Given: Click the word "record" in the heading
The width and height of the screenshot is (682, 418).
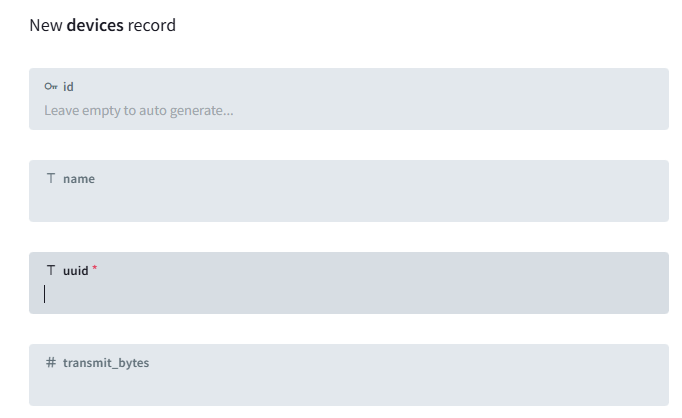Looking at the screenshot, I should click(152, 25).
